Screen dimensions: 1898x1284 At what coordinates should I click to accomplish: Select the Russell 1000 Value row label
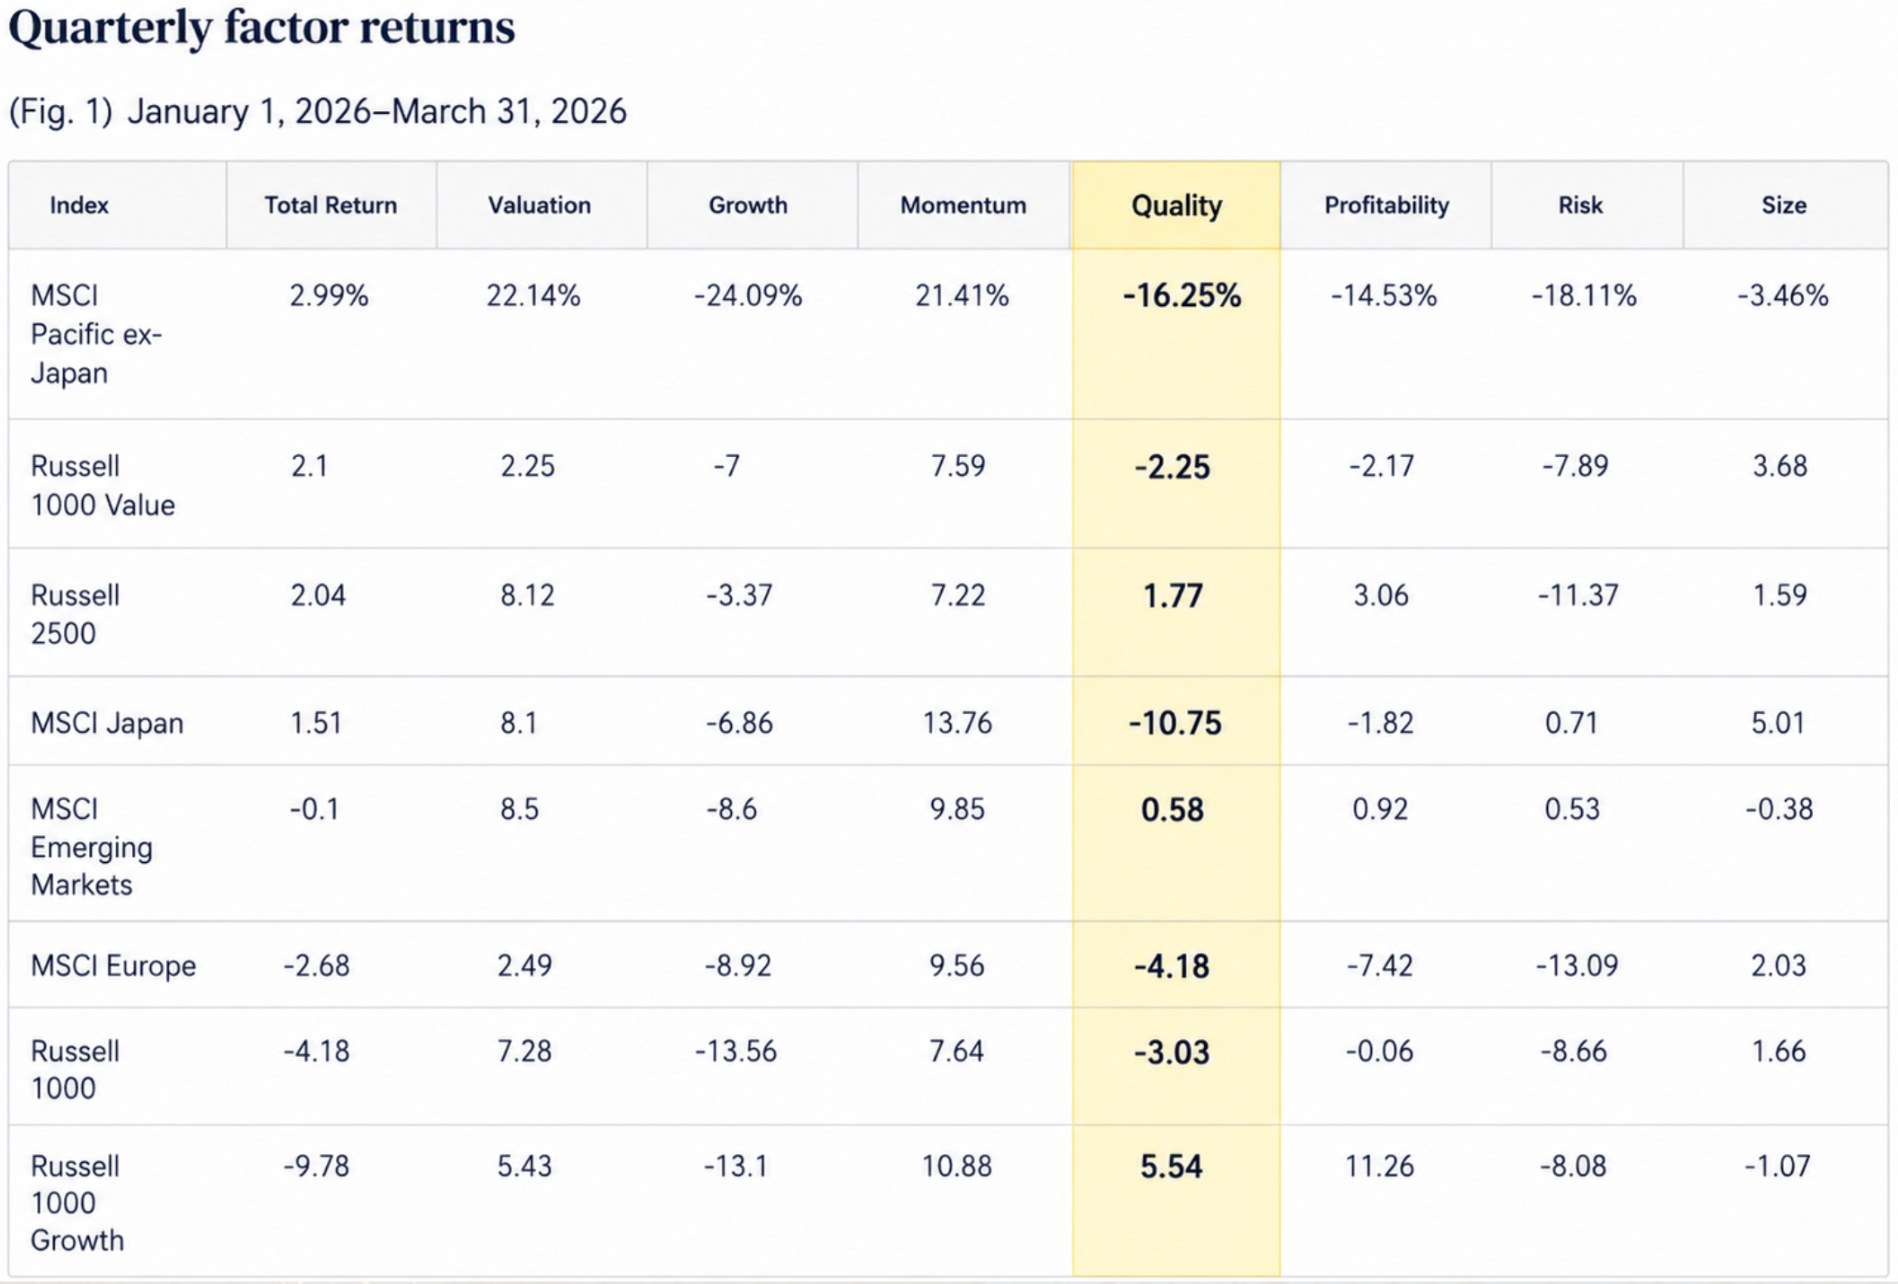(x=103, y=485)
